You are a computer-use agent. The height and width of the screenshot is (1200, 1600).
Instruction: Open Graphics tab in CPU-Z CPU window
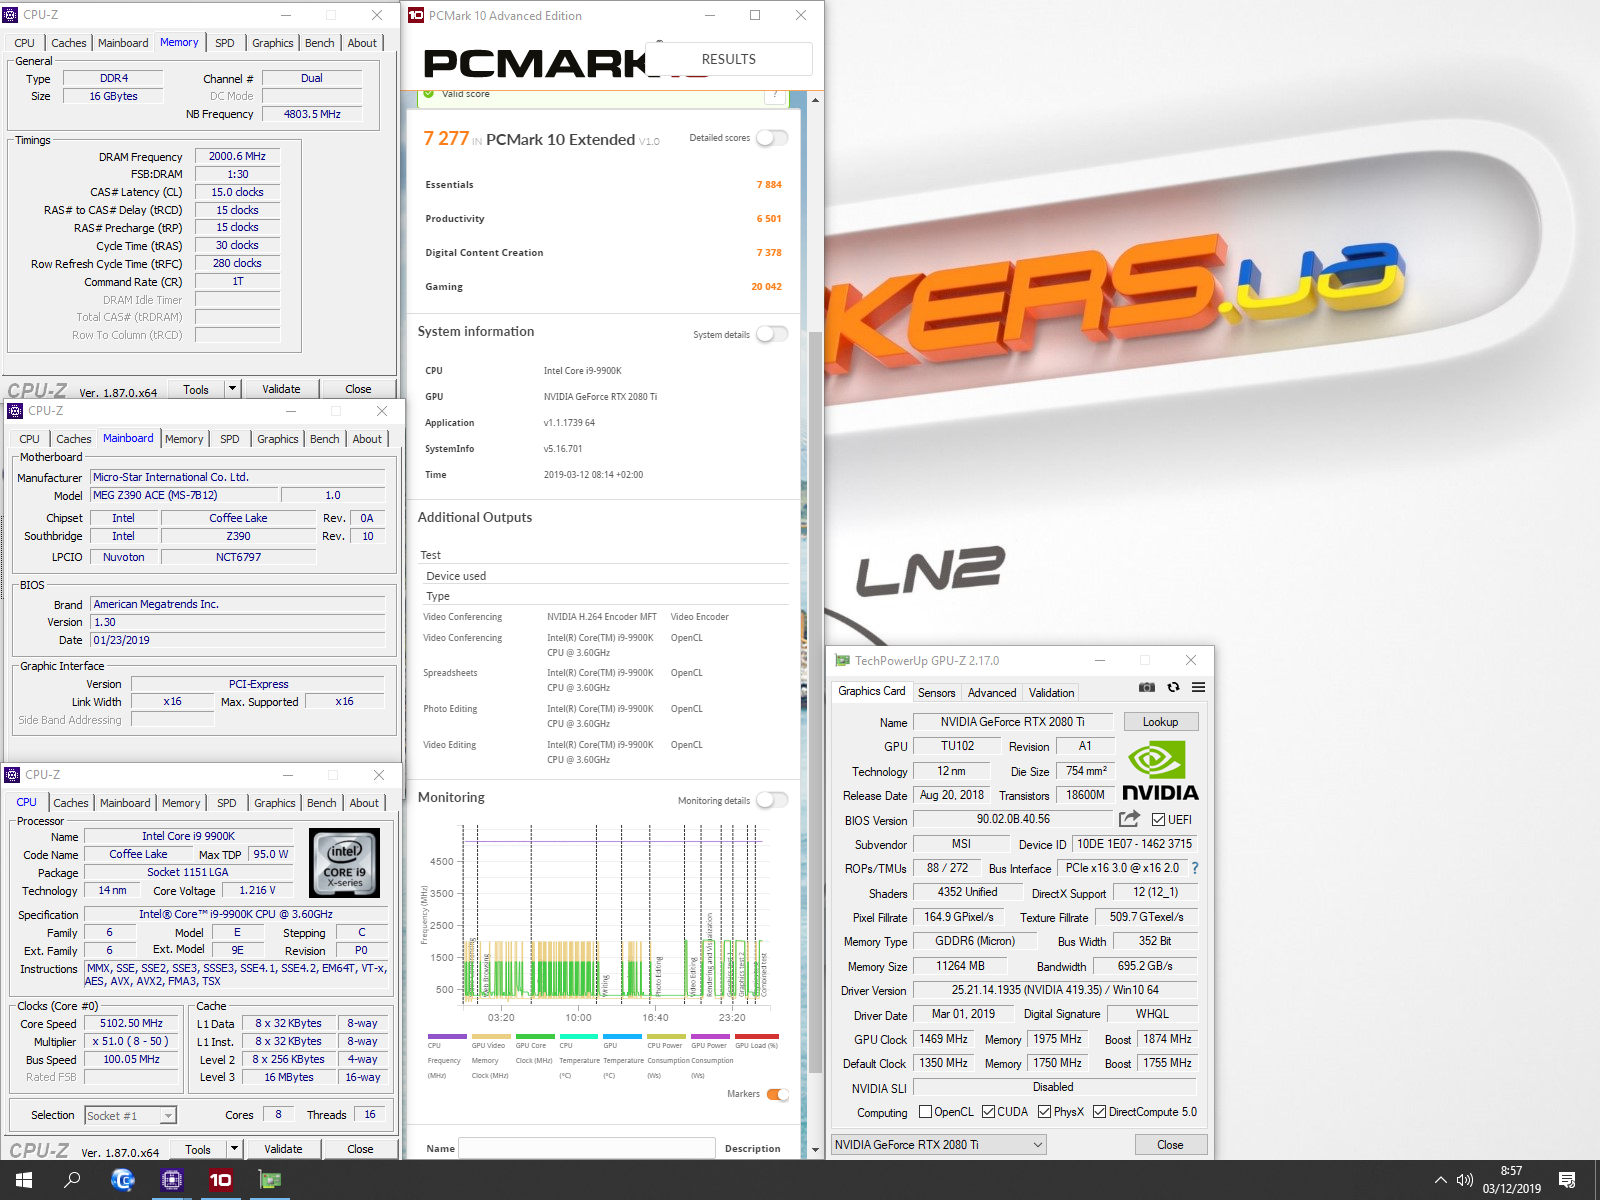click(275, 803)
